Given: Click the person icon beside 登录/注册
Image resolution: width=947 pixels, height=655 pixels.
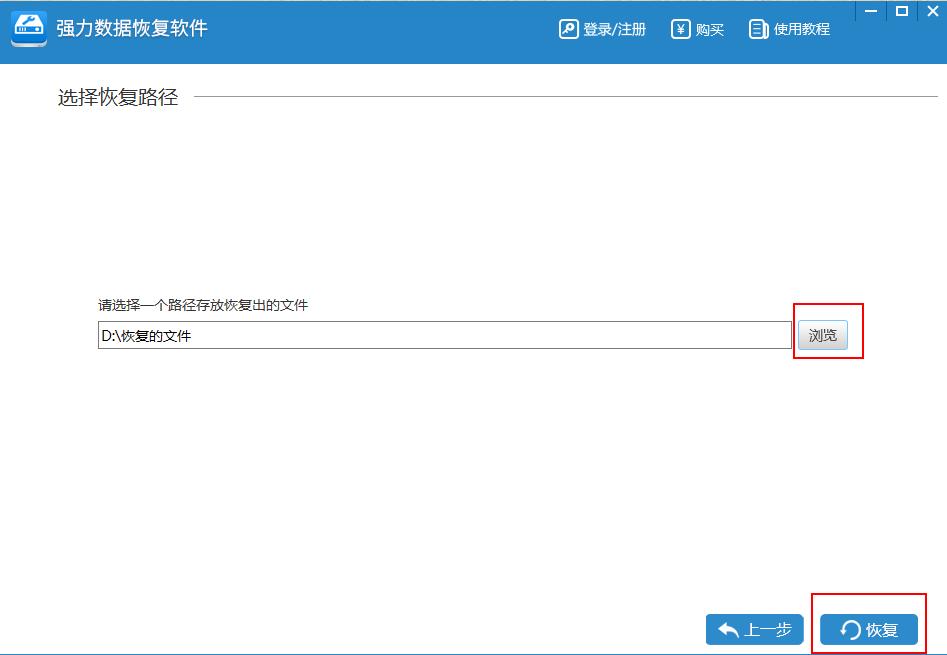Looking at the screenshot, I should pos(567,29).
